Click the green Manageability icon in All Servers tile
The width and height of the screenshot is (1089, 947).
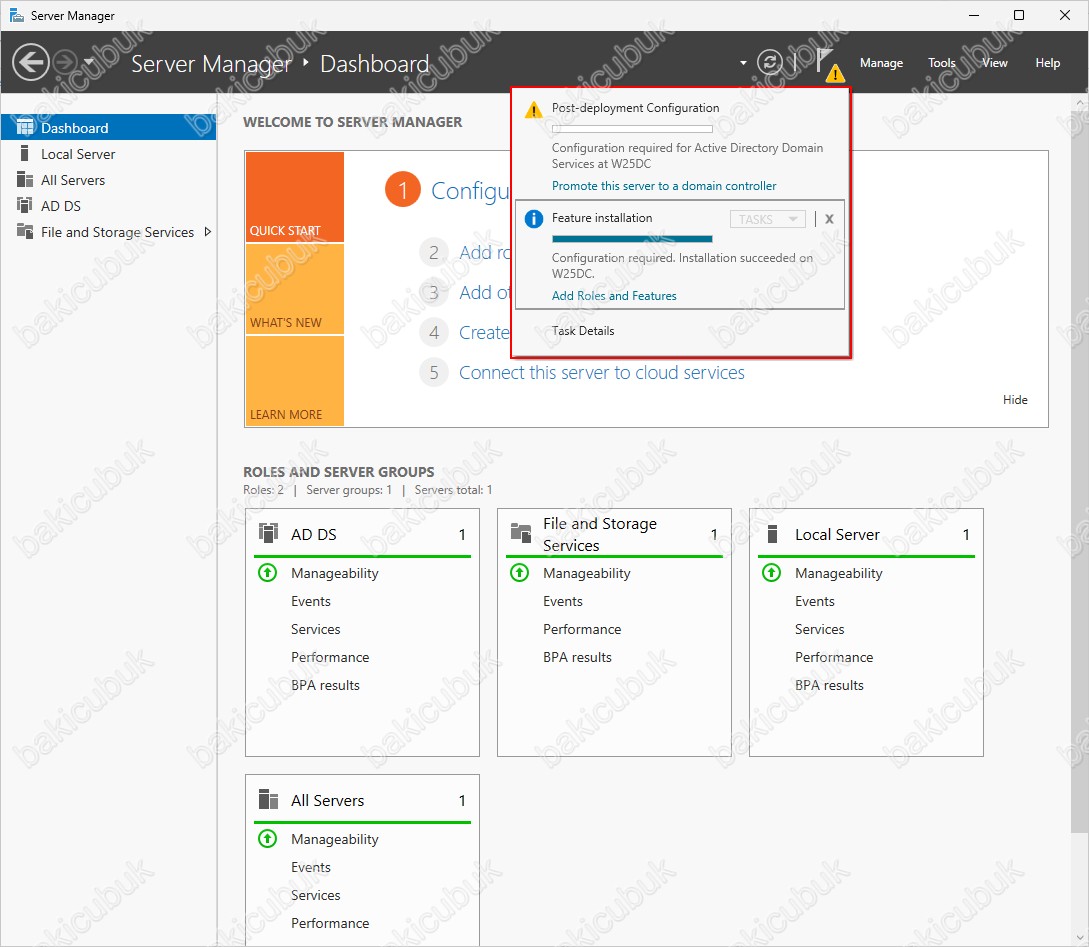pyautogui.click(x=267, y=839)
